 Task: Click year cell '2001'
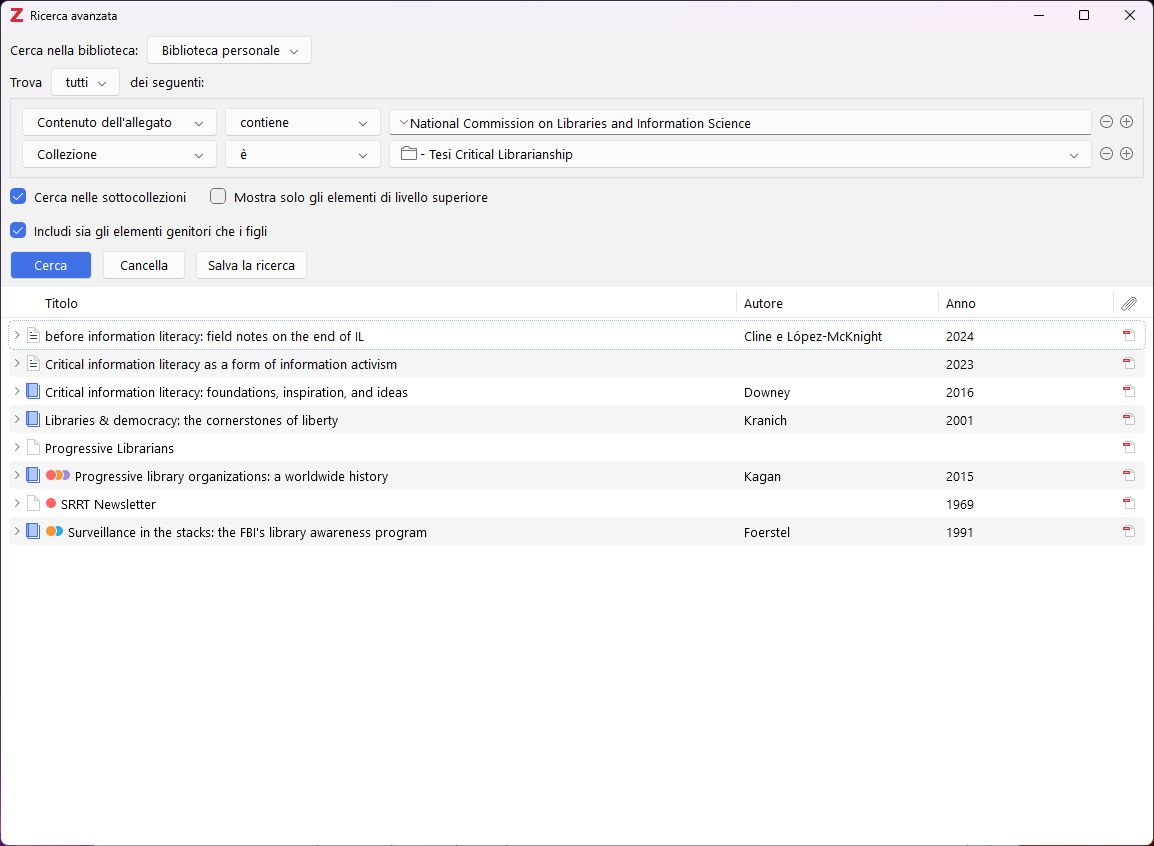[960, 420]
